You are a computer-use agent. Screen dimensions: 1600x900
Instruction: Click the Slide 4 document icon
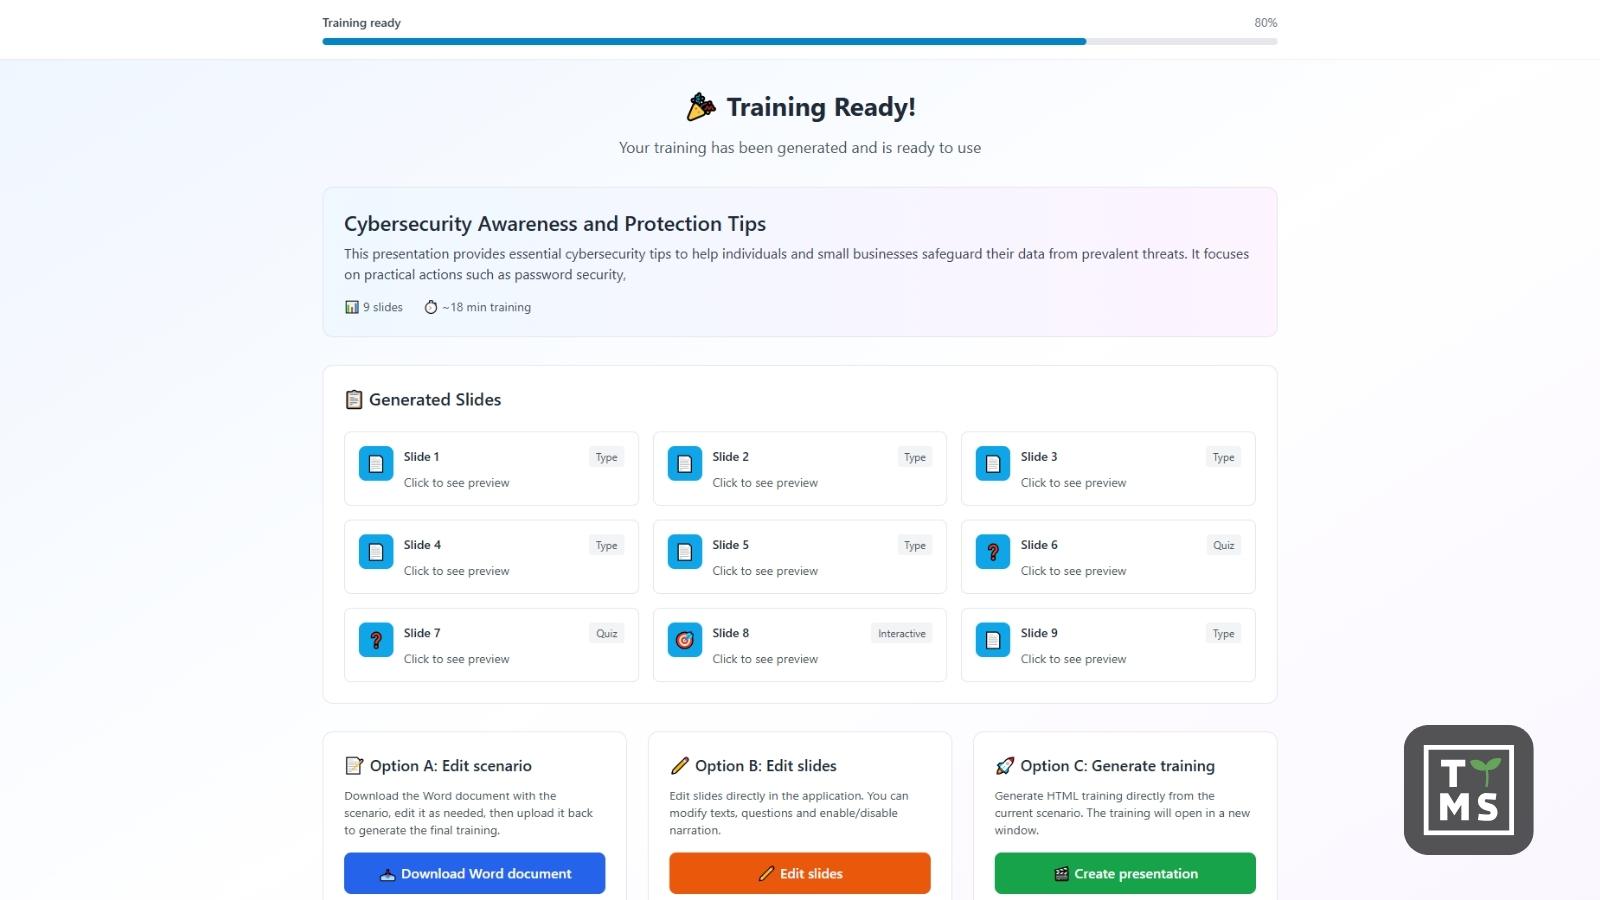[x=376, y=552]
